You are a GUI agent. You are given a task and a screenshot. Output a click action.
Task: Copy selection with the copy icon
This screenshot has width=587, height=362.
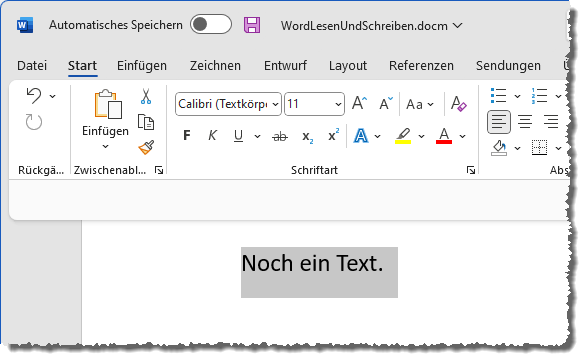[146, 122]
